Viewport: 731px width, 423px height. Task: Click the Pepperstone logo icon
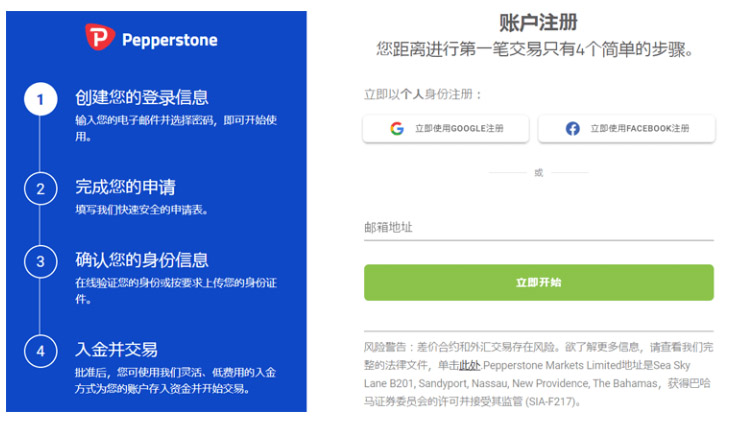(100, 37)
